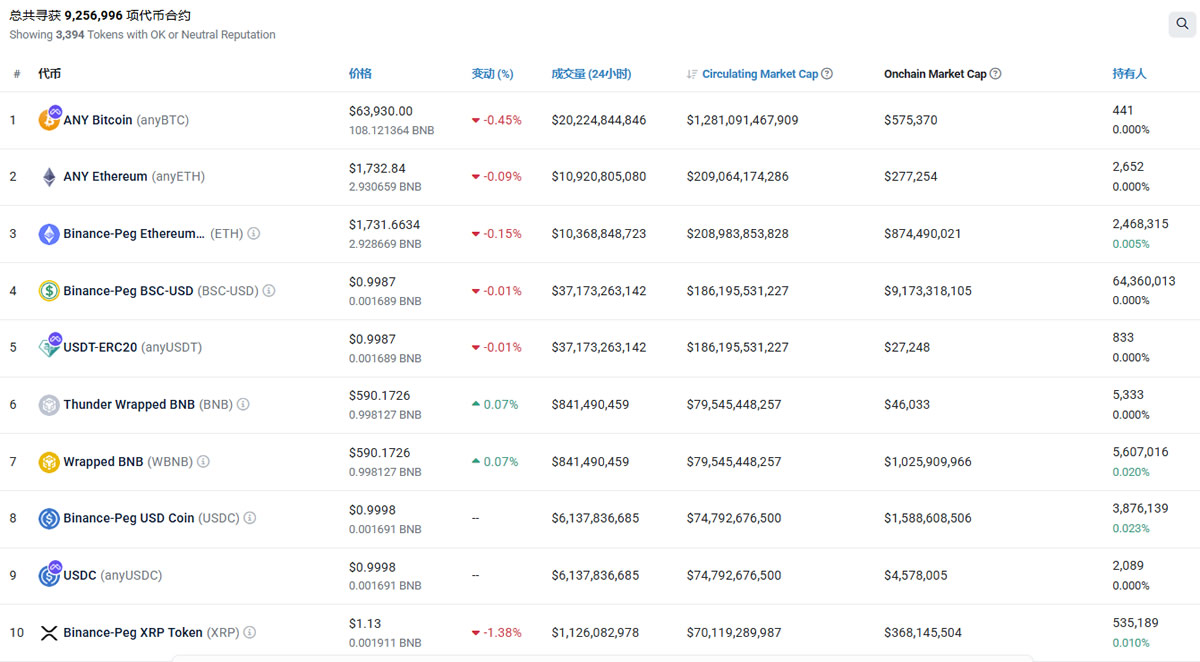1200x662 pixels.
Task: Click the Wrapped BNB token logo
Action: 49,462
